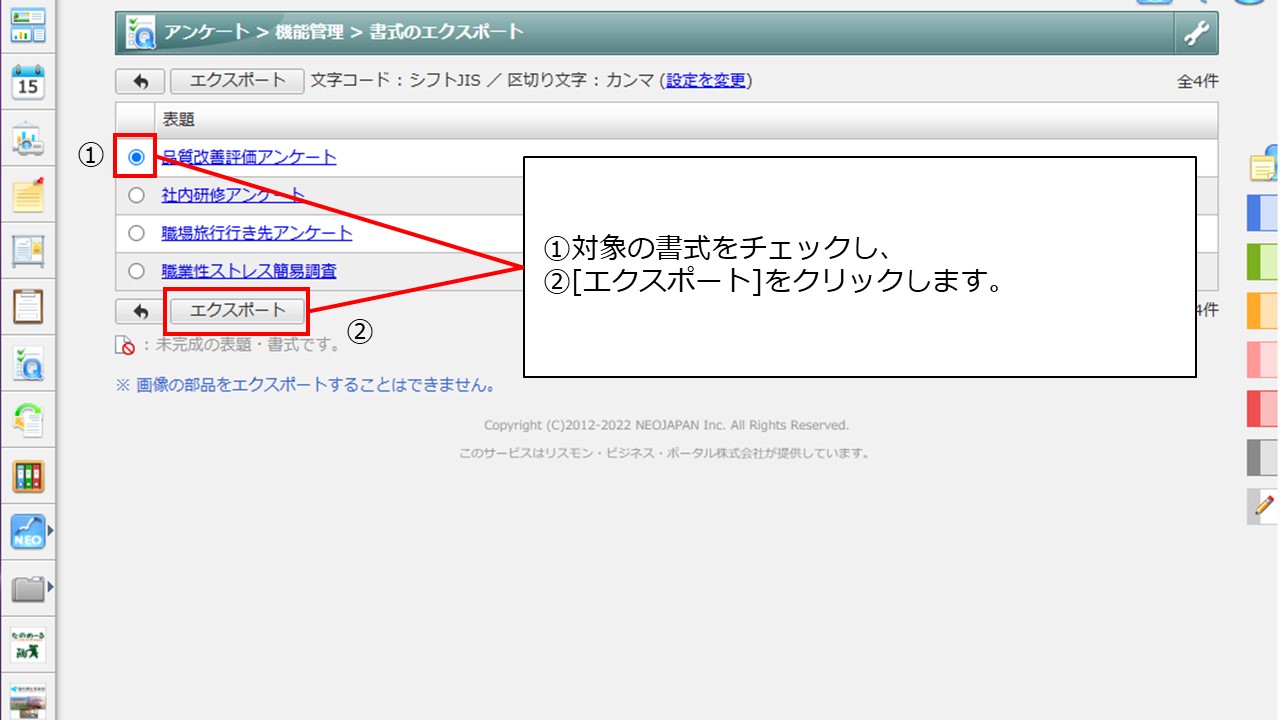Open the calendar icon showing 15
Viewport: 1280px width, 720px height.
point(28,84)
